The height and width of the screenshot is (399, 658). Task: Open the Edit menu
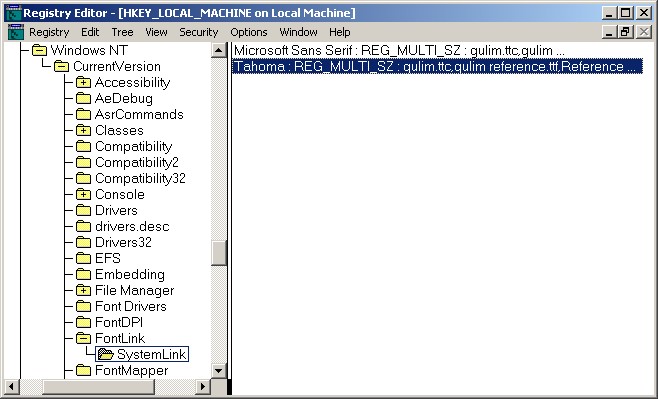pyautogui.click(x=90, y=32)
